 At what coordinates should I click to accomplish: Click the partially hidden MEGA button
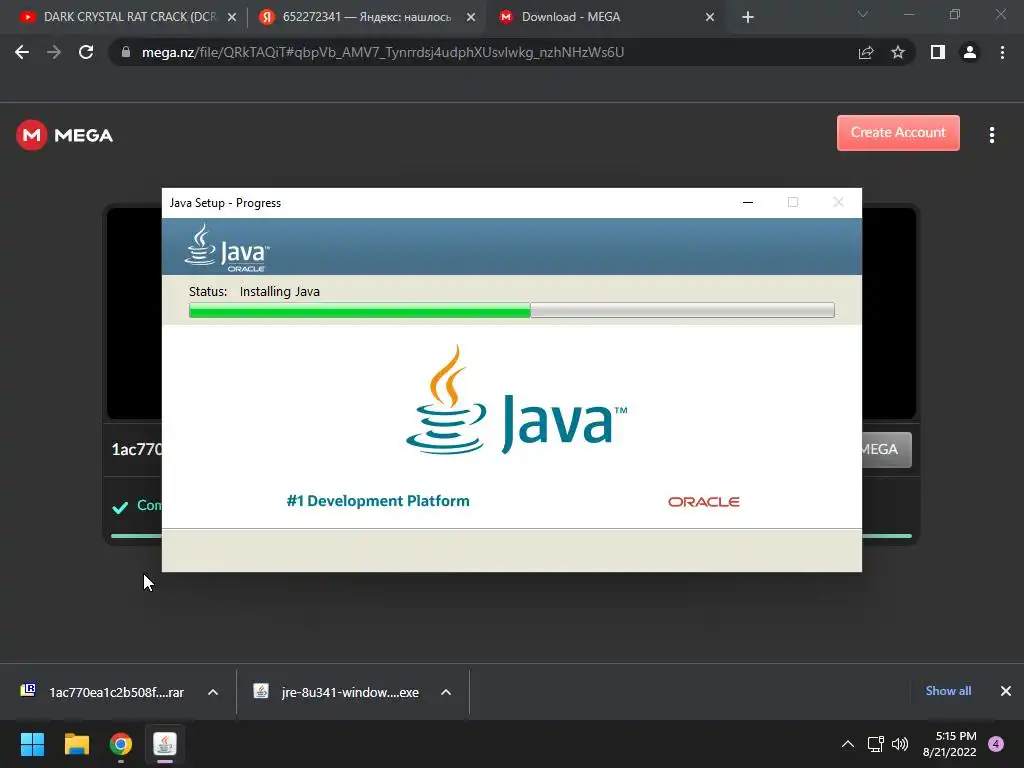click(x=887, y=449)
